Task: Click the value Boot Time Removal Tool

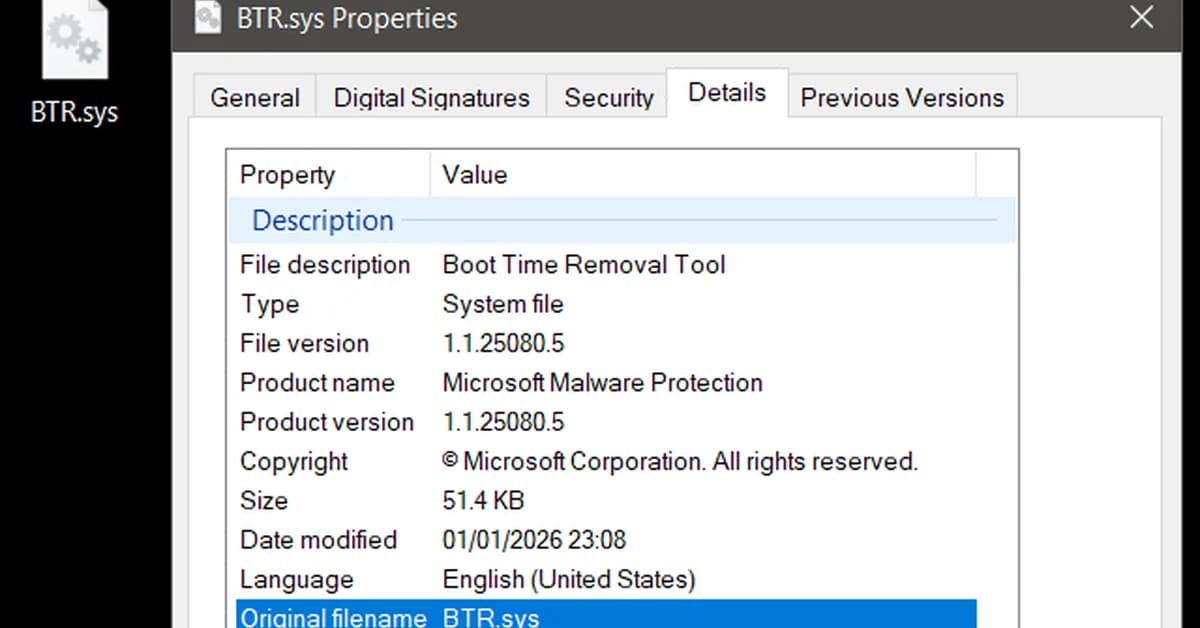Action: point(584,265)
